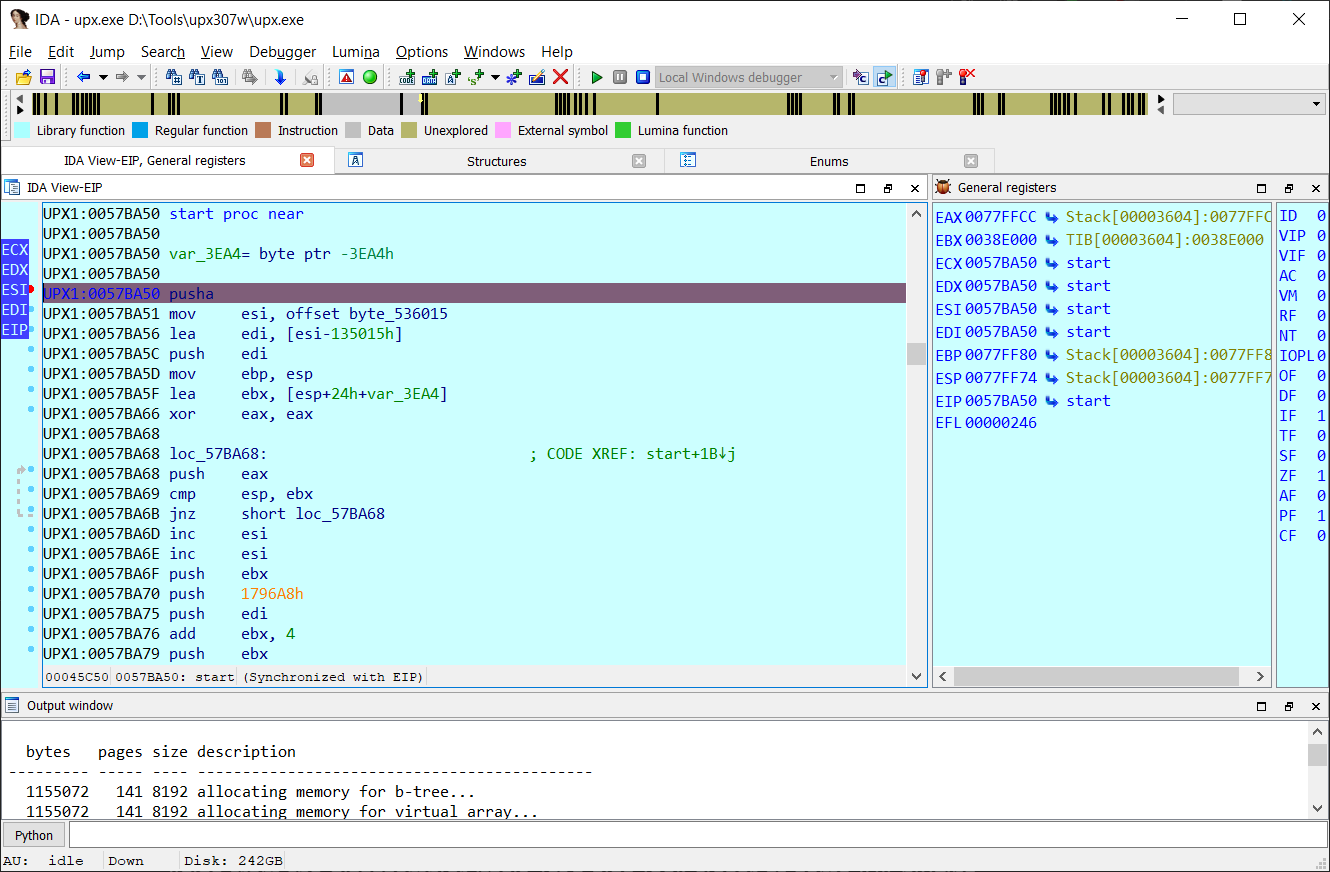Toggle breakpoint dot at add ebx, 4
1330x872 pixels.
32,630
